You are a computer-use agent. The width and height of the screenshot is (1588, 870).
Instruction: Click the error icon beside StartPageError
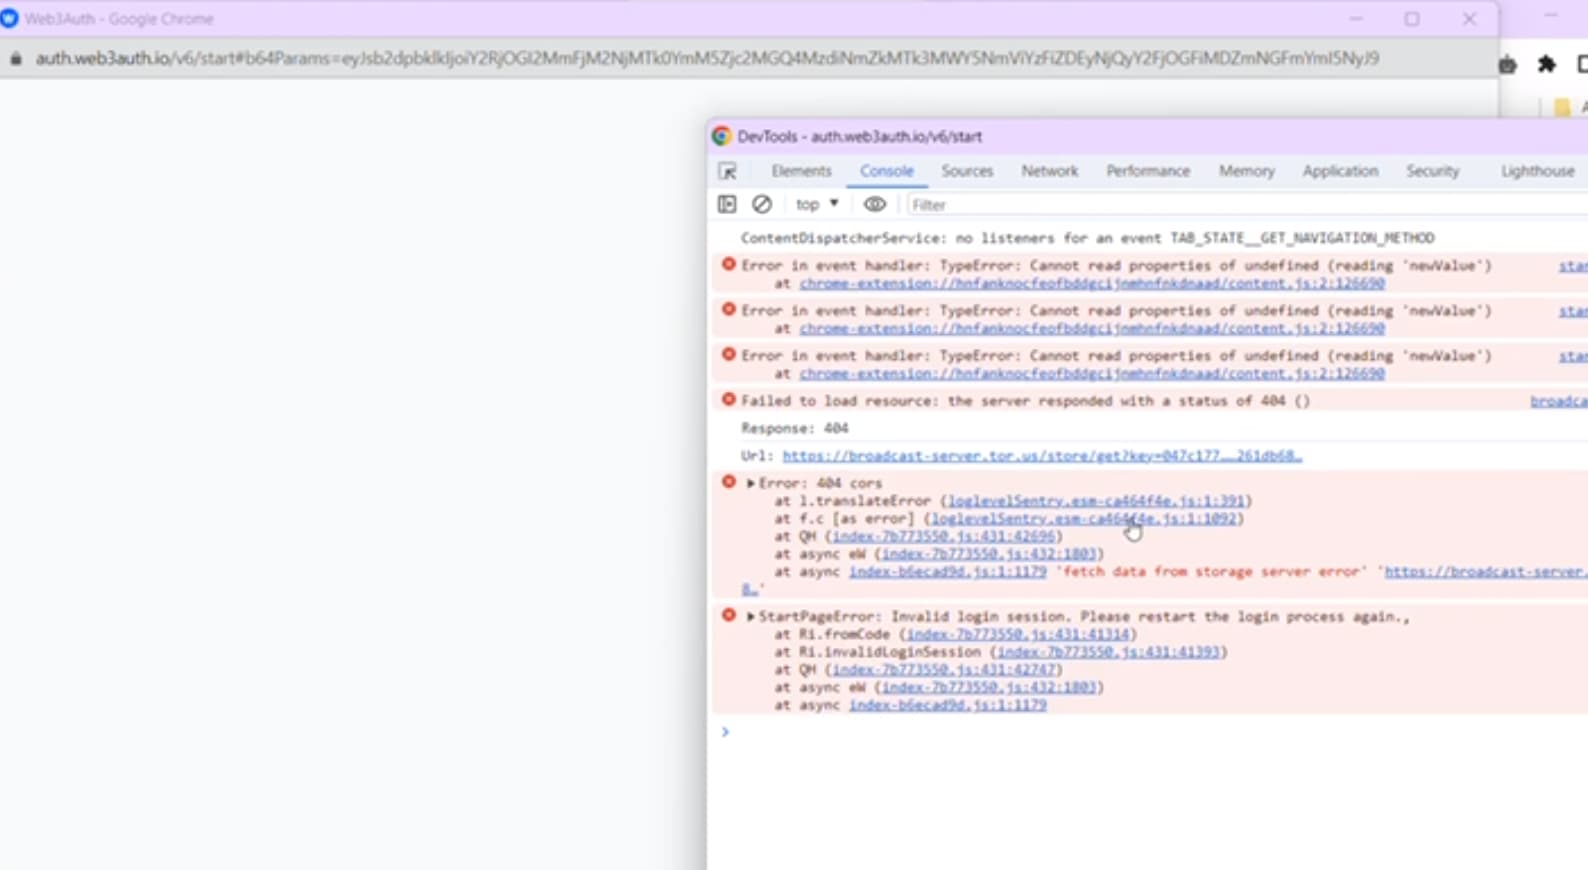[x=729, y=615]
